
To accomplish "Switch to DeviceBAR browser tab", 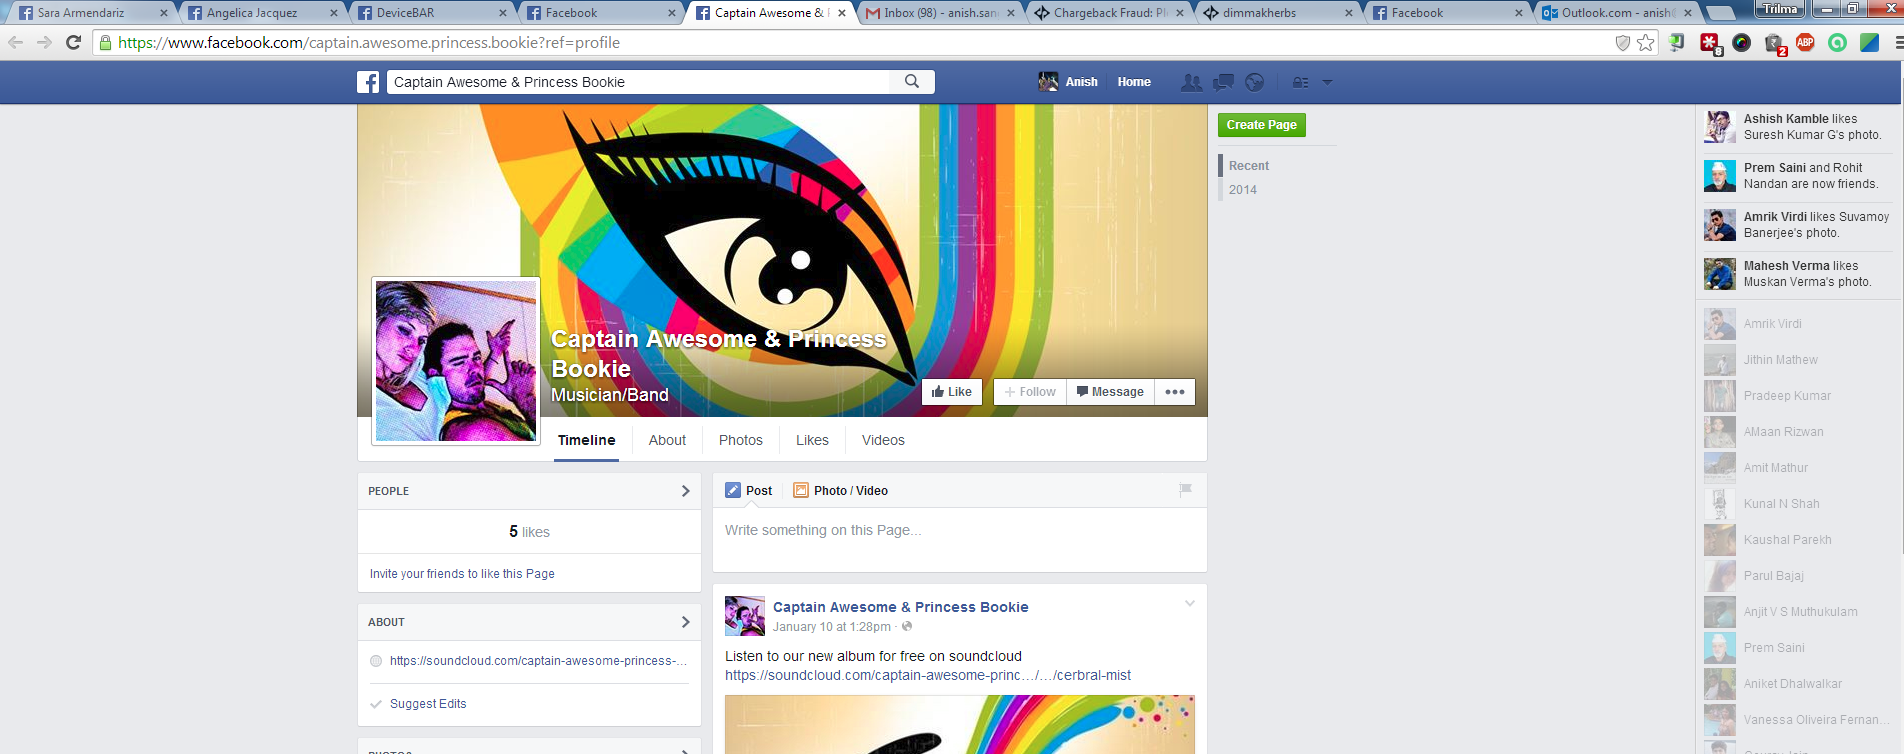I will (x=430, y=13).
